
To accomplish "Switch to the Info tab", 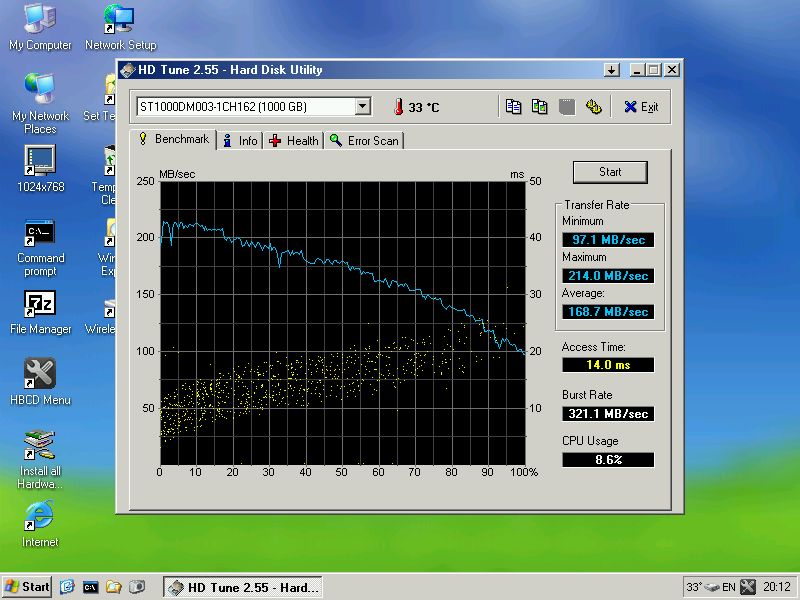I will (240, 141).
